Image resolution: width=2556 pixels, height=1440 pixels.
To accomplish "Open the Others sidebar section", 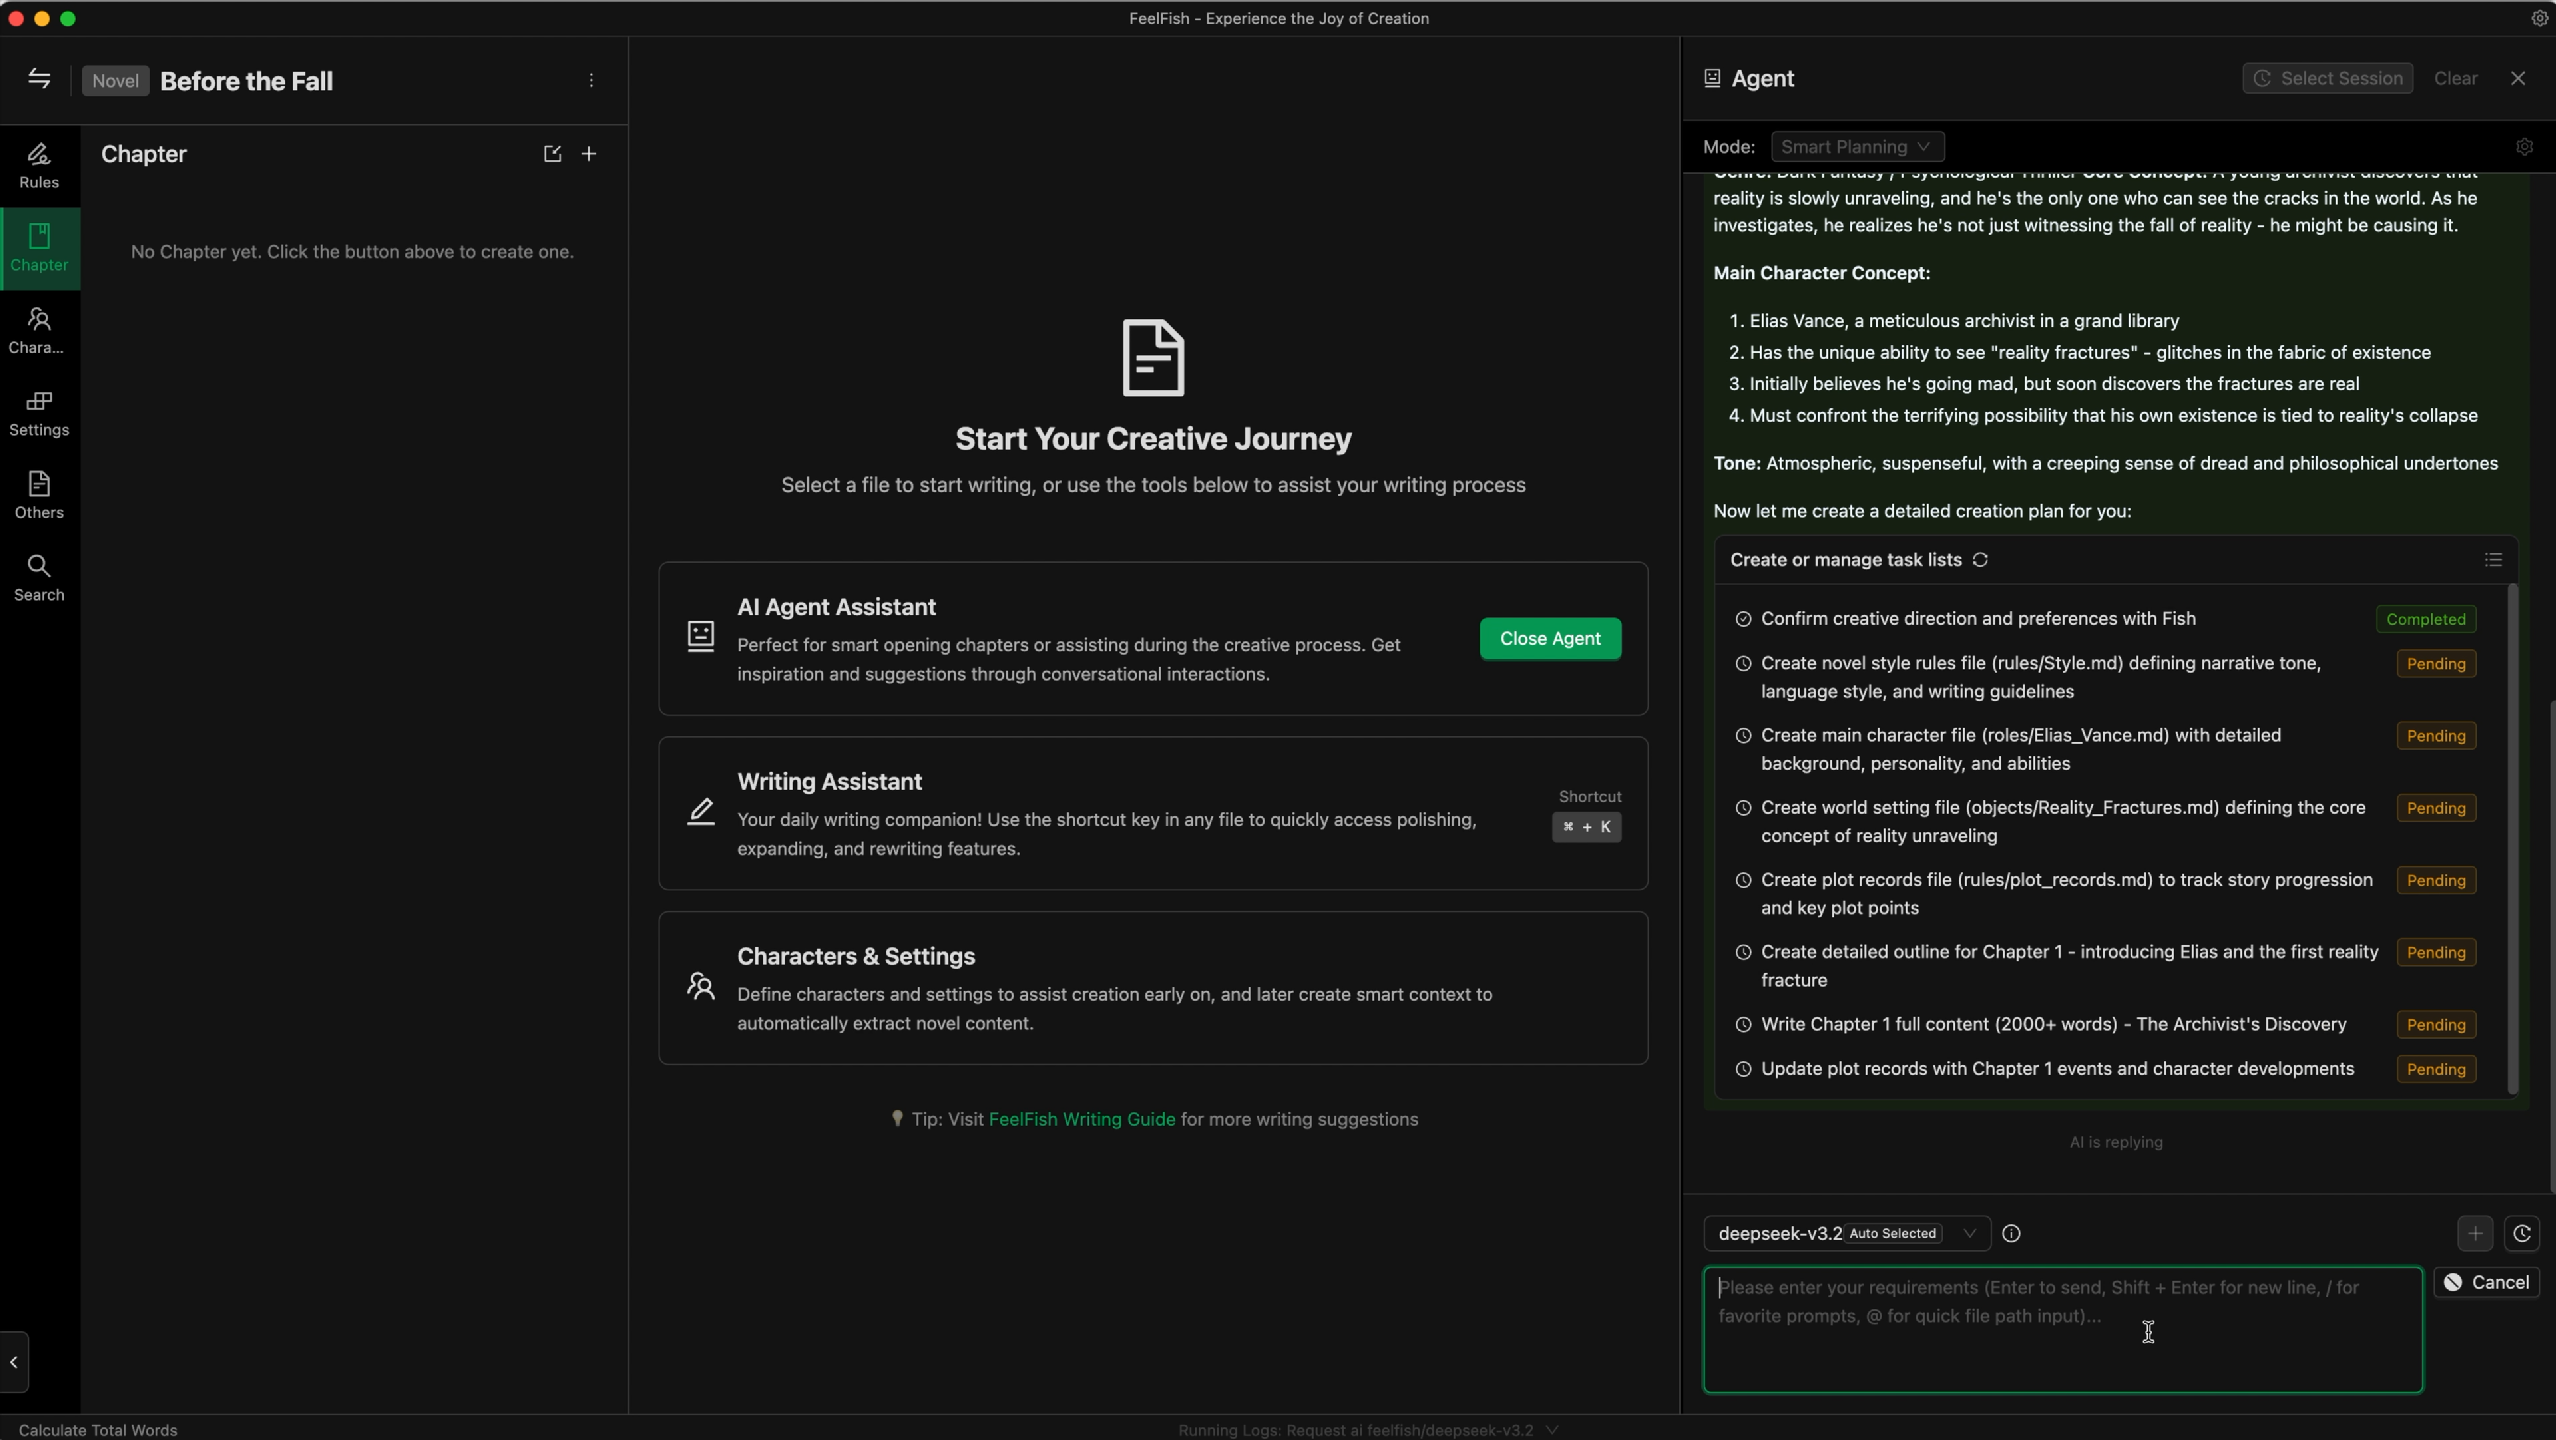I will pyautogui.click(x=39, y=495).
